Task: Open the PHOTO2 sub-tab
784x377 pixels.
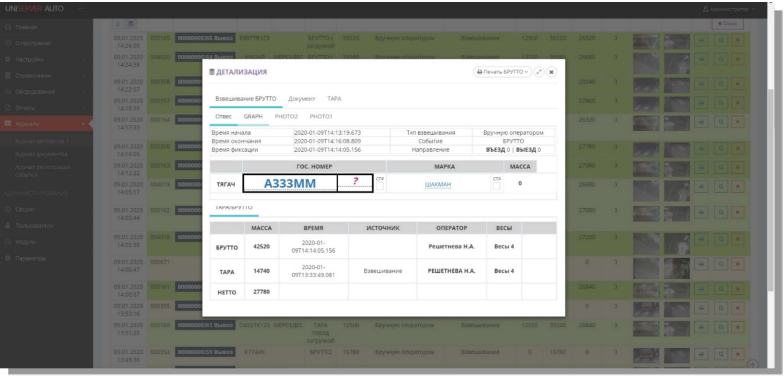Action: pyautogui.click(x=286, y=116)
